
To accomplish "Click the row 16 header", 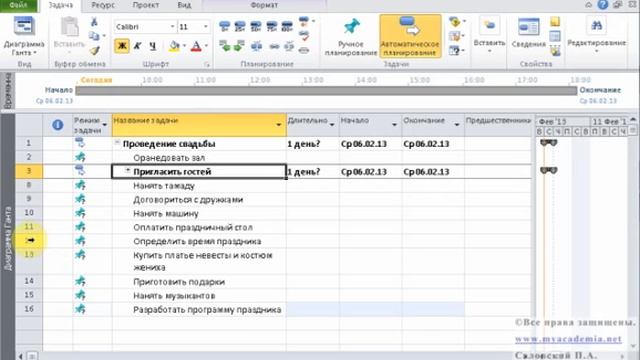I will pos(29,309).
